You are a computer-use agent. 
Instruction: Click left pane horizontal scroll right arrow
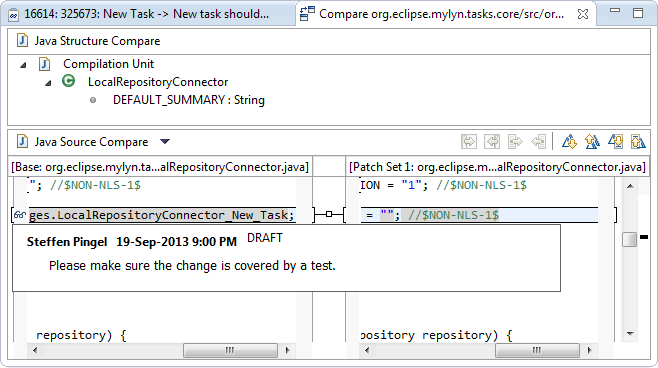click(x=287, y=350)
